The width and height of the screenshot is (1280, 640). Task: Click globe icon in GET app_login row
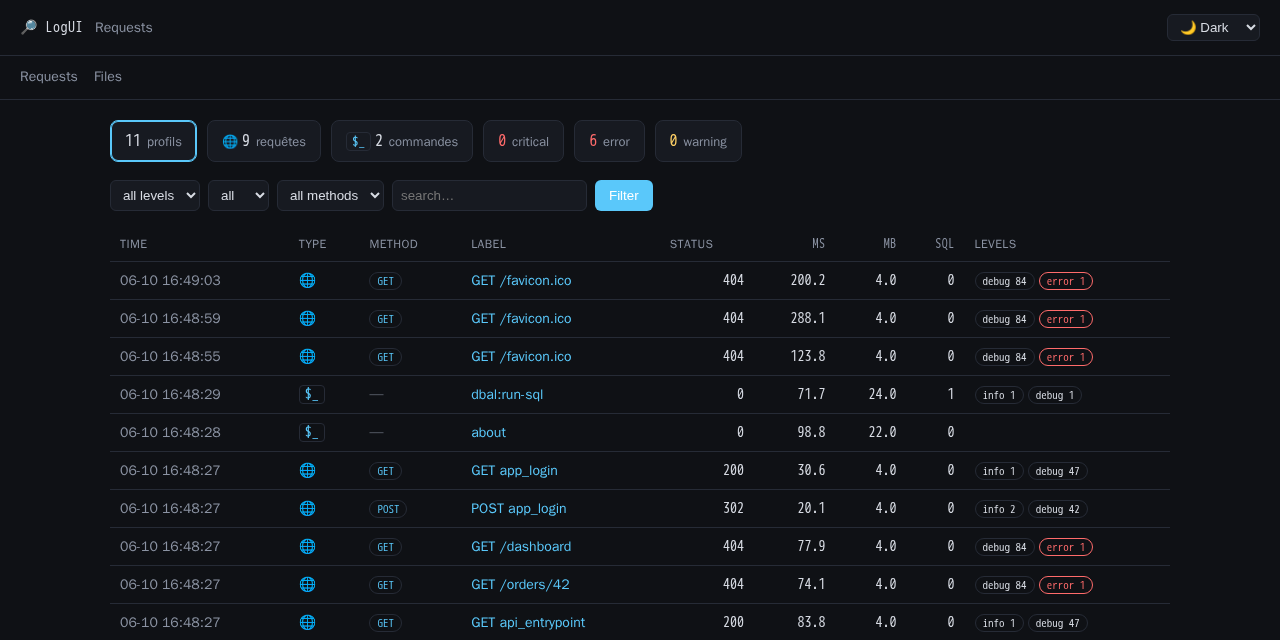pyautogui.click(x=307, y=470)
